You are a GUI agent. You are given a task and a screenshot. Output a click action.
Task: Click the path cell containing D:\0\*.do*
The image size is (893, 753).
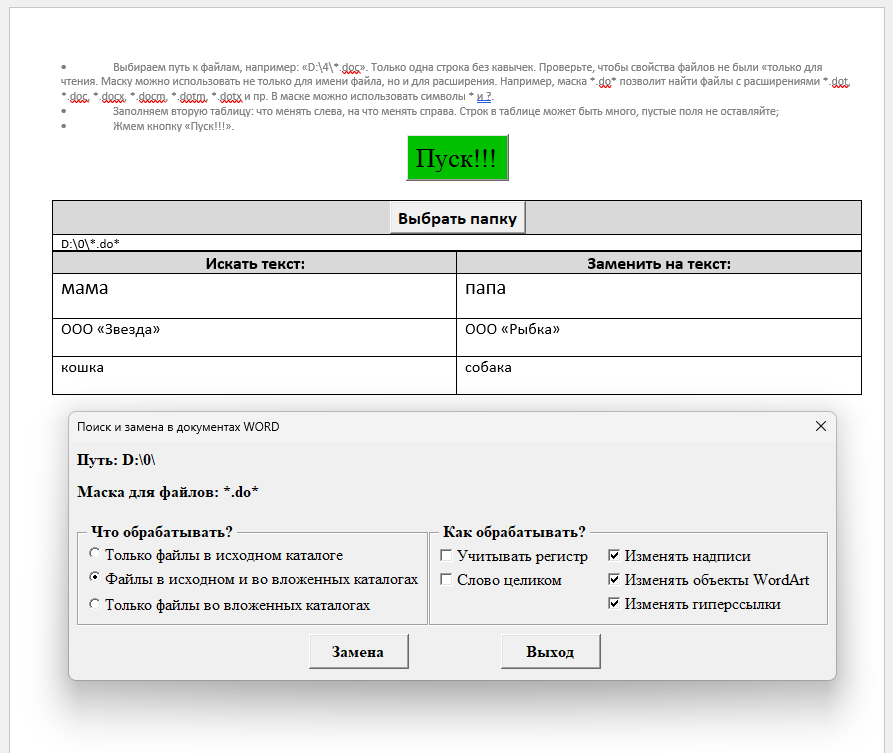456,243
